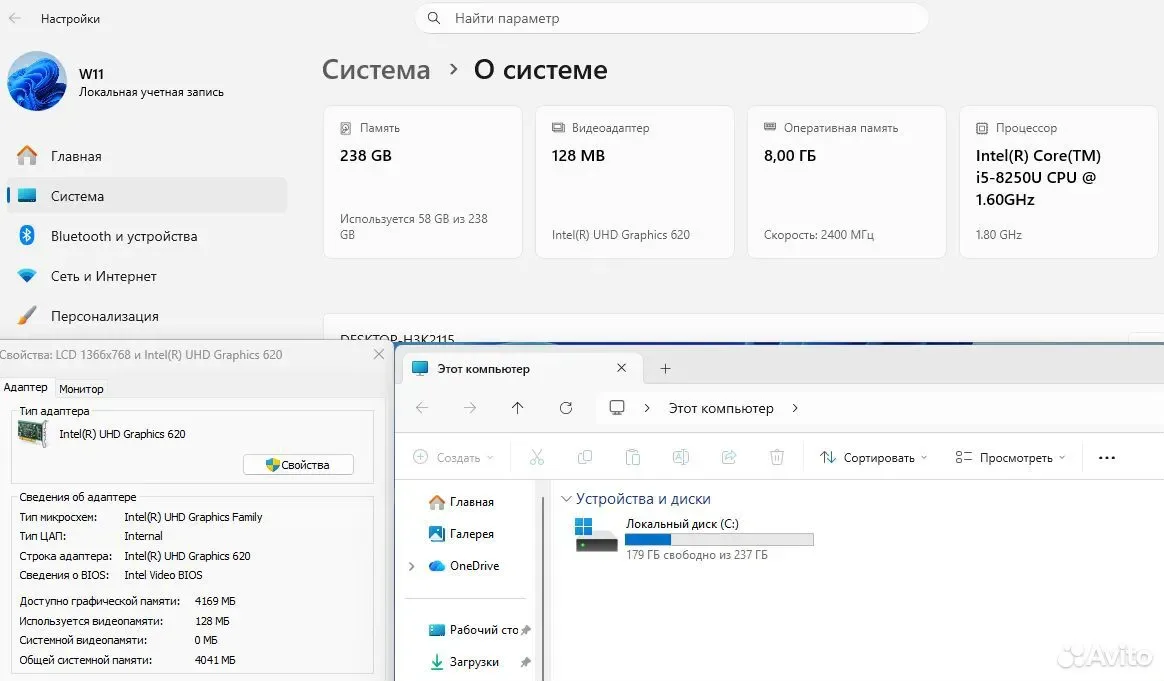Open Персонализация section
The height and width of the screenshot is (681, 1164).
point(146,316)
